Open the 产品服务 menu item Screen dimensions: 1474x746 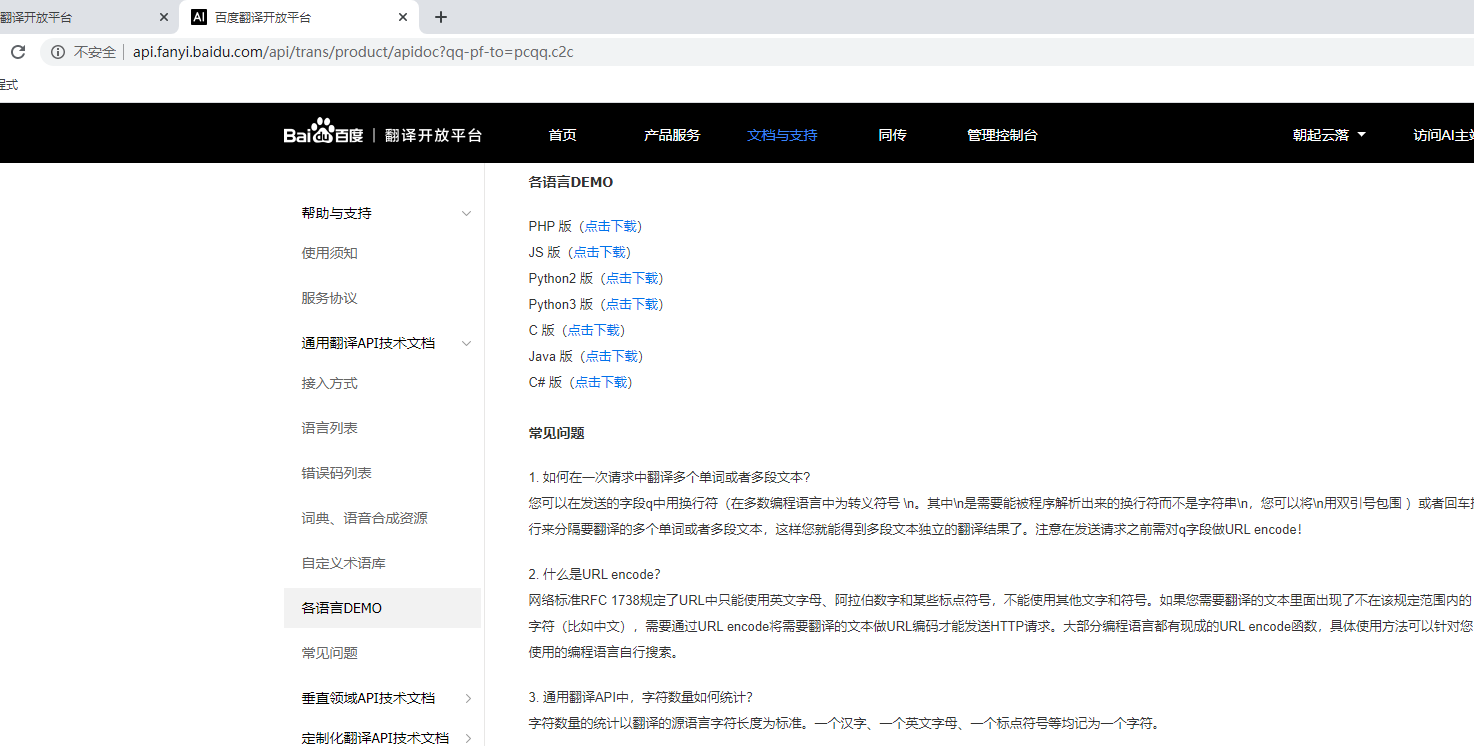click(x=672, y=133)
